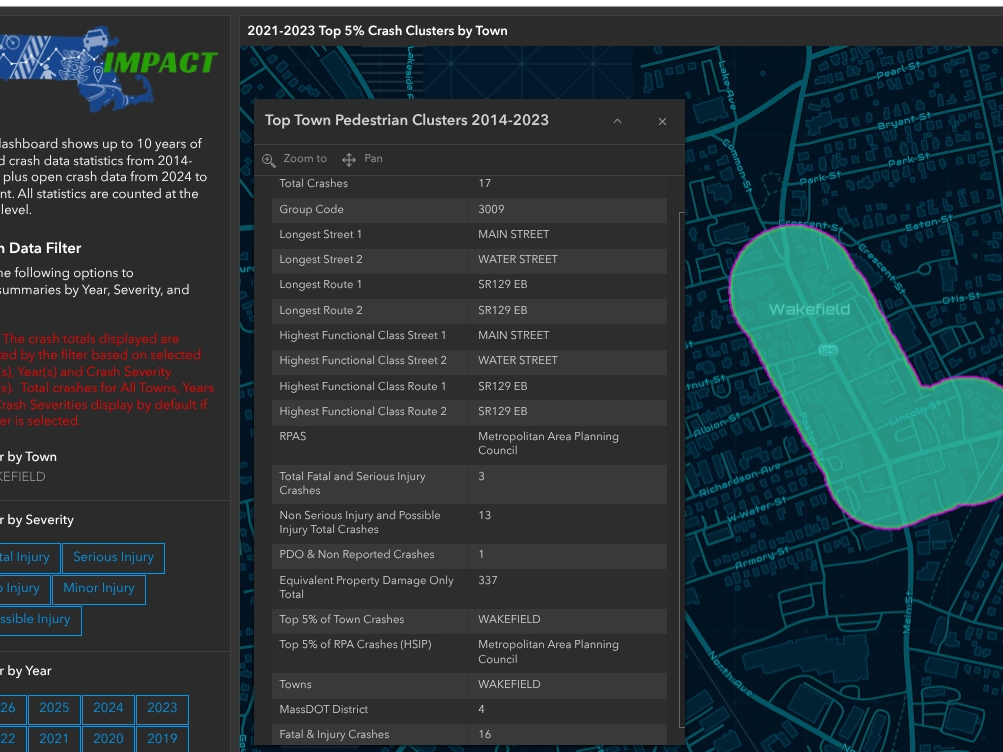Click the Armory St label on map
This screenshot has height=752, width=1003.
pos(762,558)
